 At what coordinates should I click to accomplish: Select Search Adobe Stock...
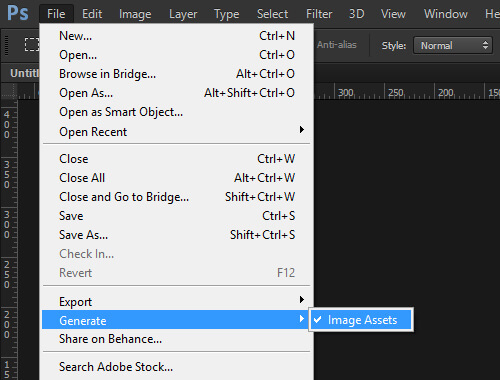pyautogui.click(x=177, y=367)
